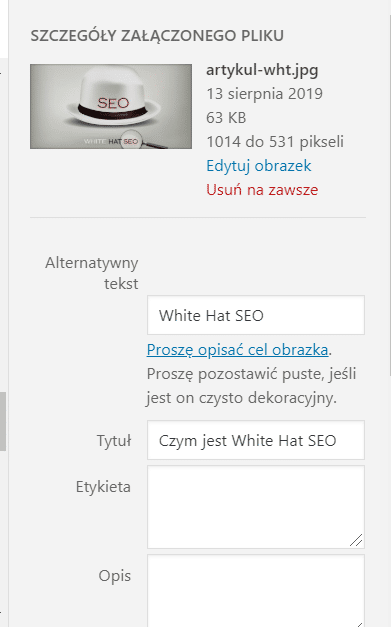The height and width of the screenshot is (627, 391).
Task: Click the white hat SEO image thumbnail
Action: pos(111,106)
